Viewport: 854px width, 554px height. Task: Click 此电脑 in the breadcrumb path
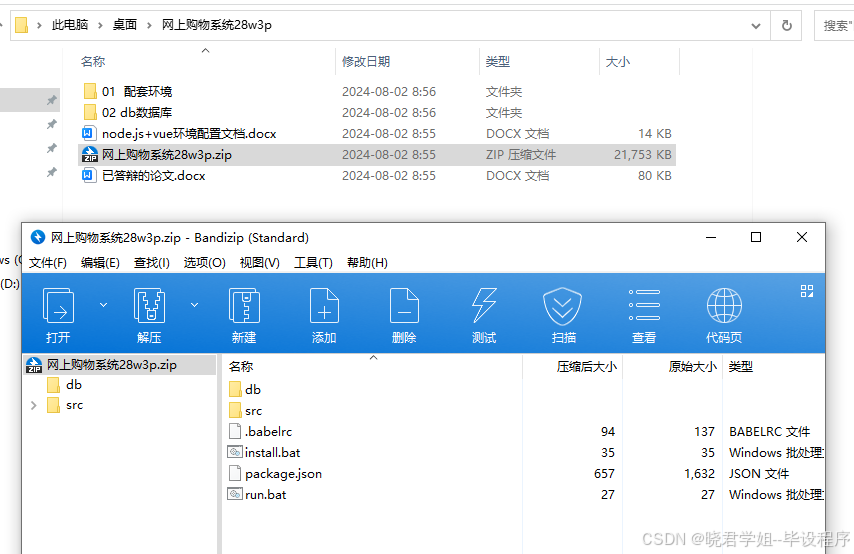tap(70, 25)
